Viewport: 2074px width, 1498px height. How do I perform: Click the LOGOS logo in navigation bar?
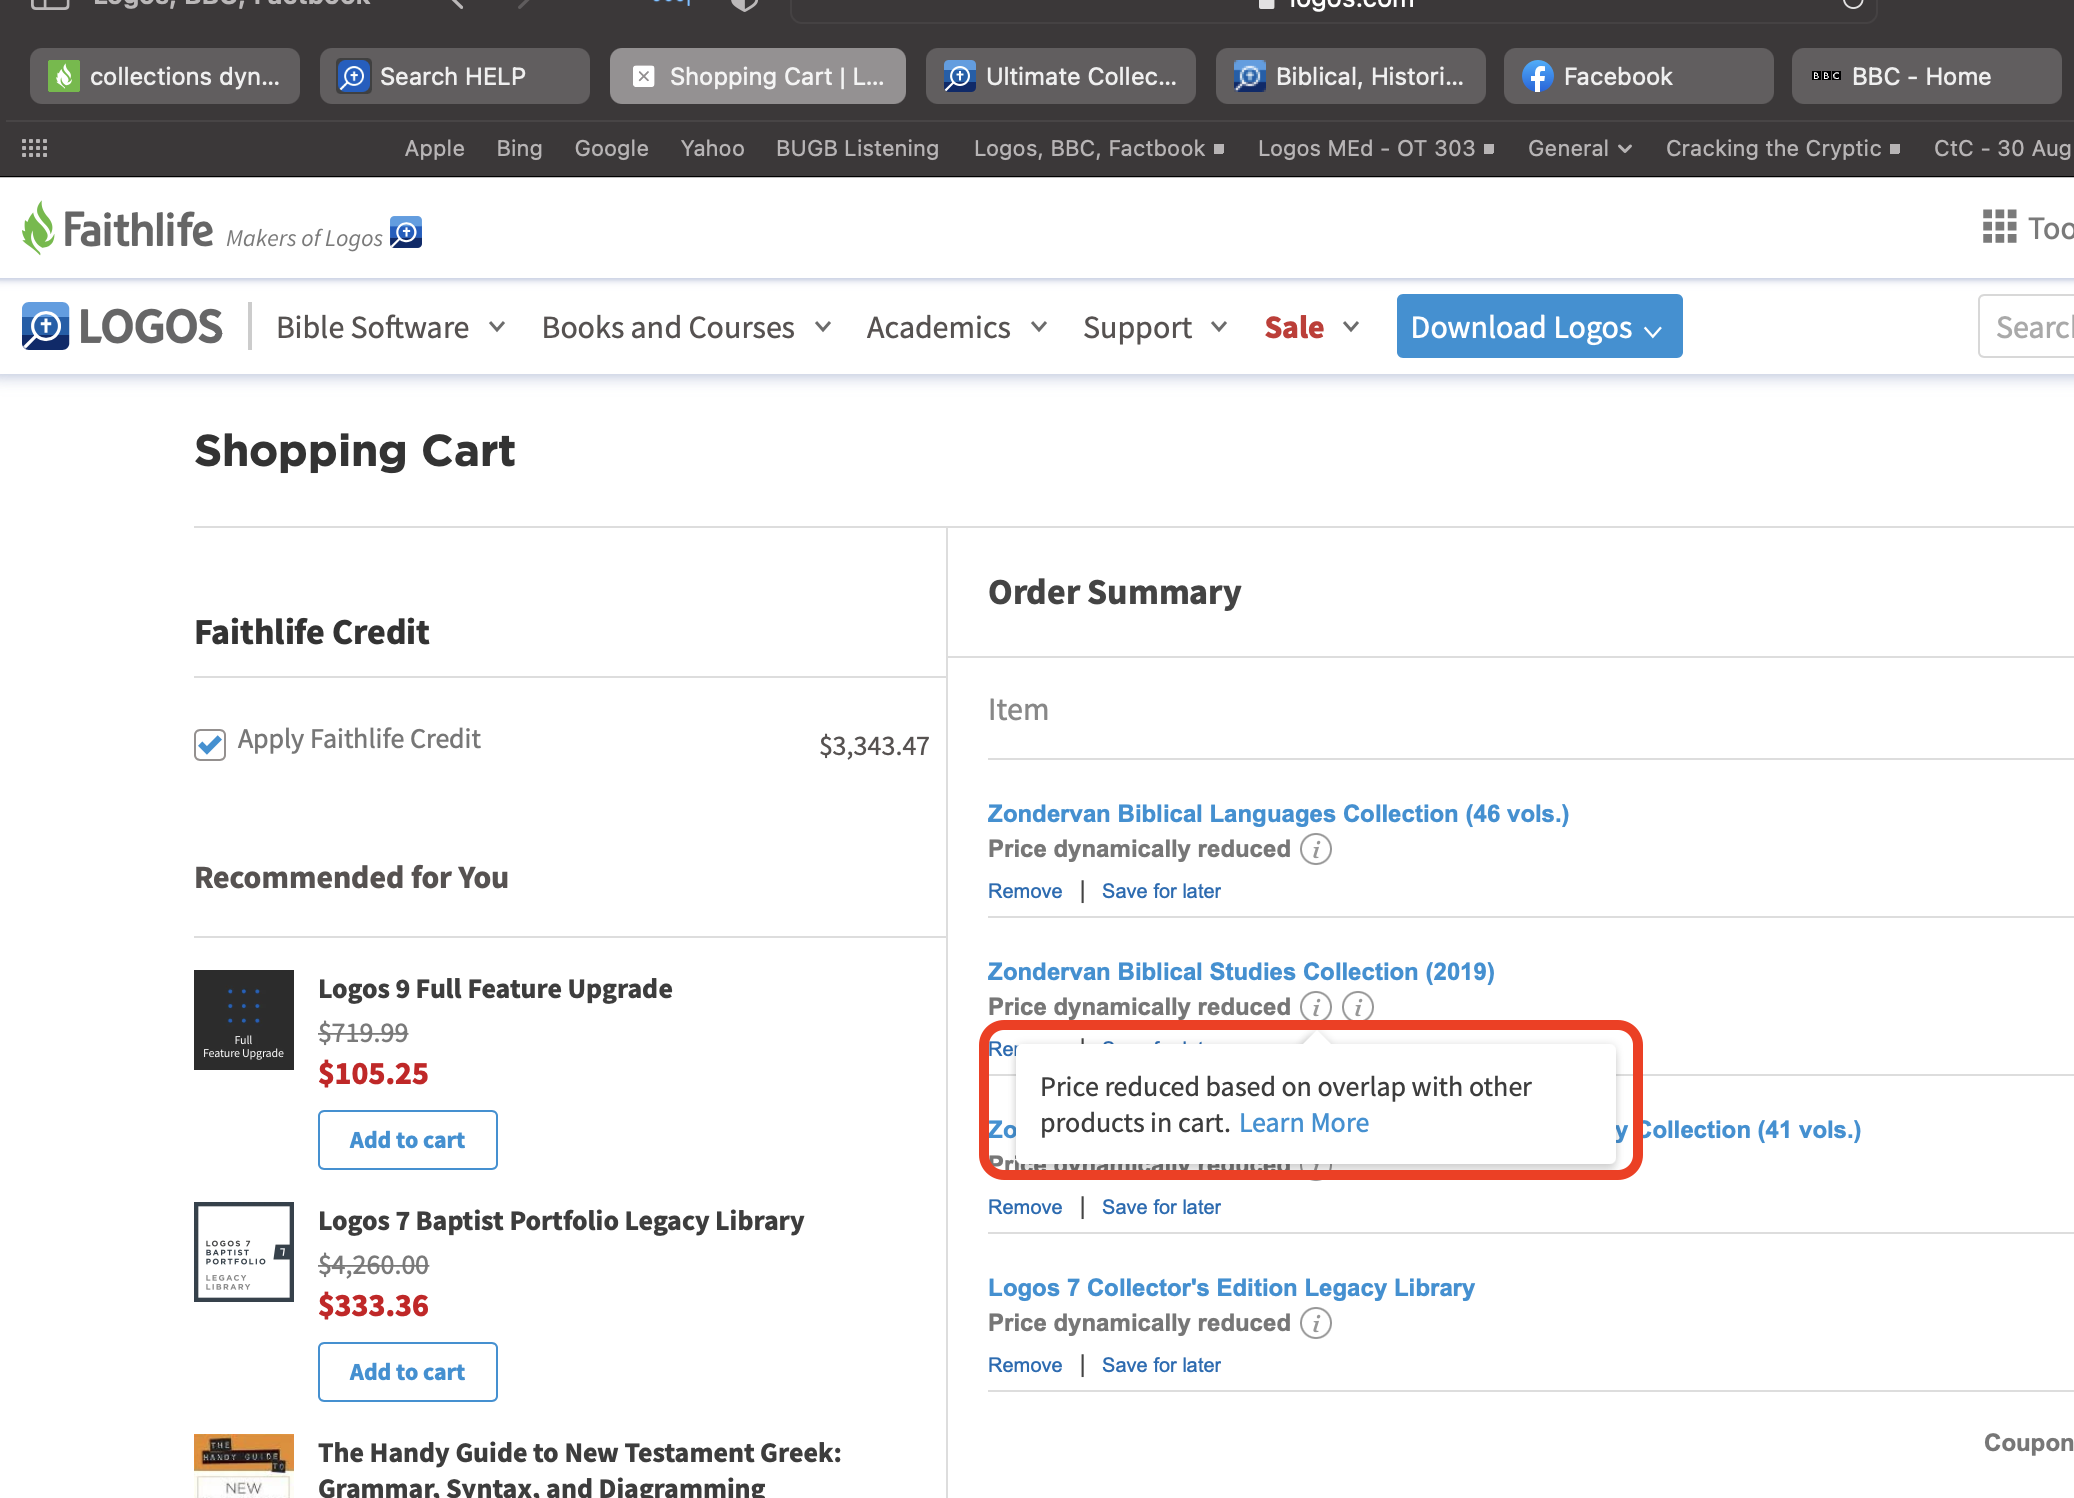coord(122,327)
